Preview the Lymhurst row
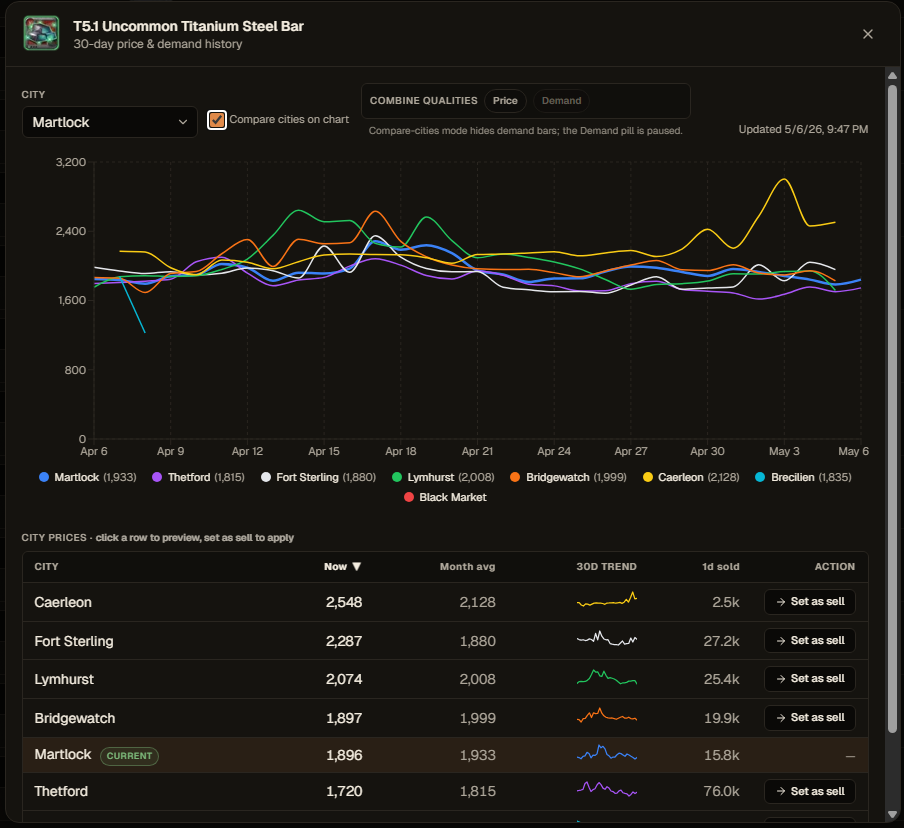The width and height of the screenshot is (904, 828). tap(445, 679)
